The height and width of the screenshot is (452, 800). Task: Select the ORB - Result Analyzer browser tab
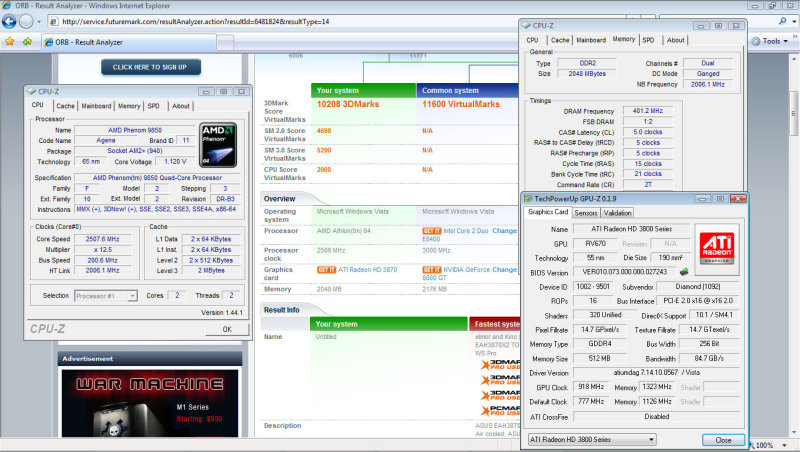tap(129, 42)
